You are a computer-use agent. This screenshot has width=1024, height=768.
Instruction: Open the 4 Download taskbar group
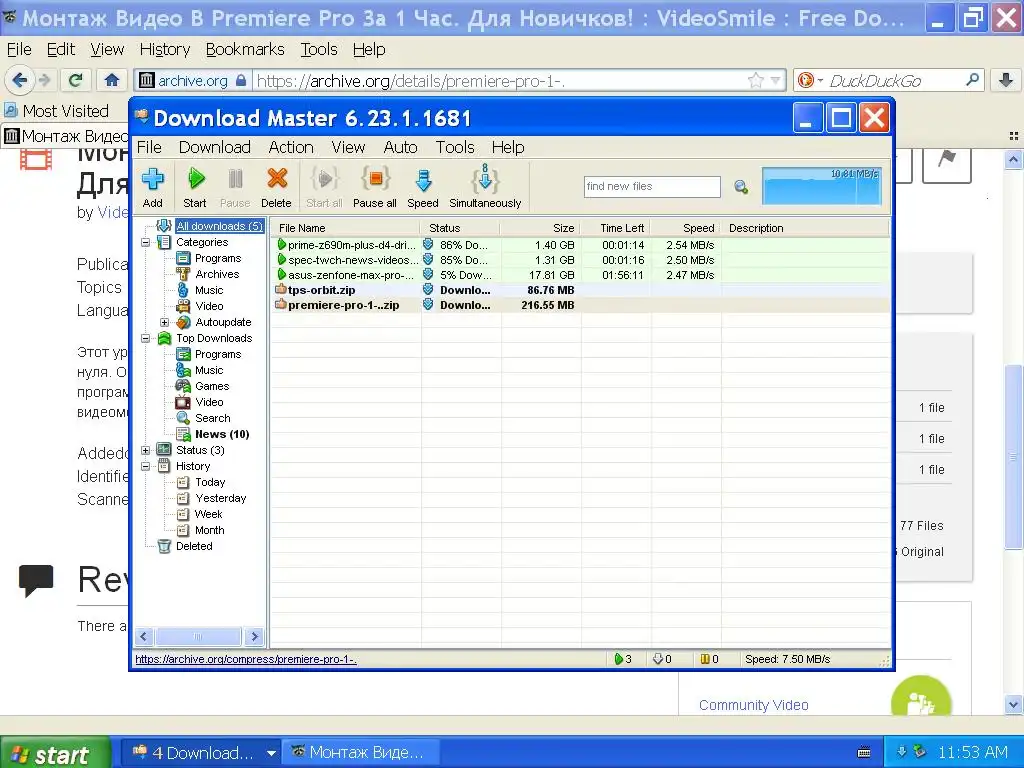point(202,753)
